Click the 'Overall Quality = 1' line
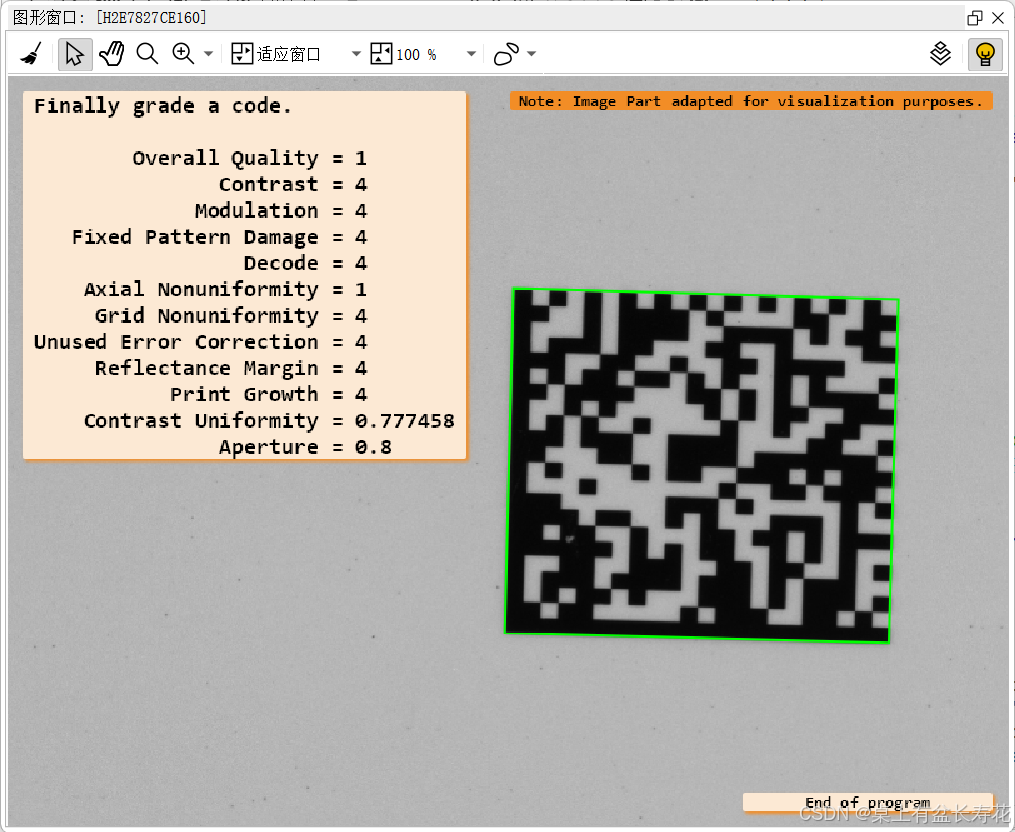Screen dimensions: 1015x832 (x=250, y=159)
